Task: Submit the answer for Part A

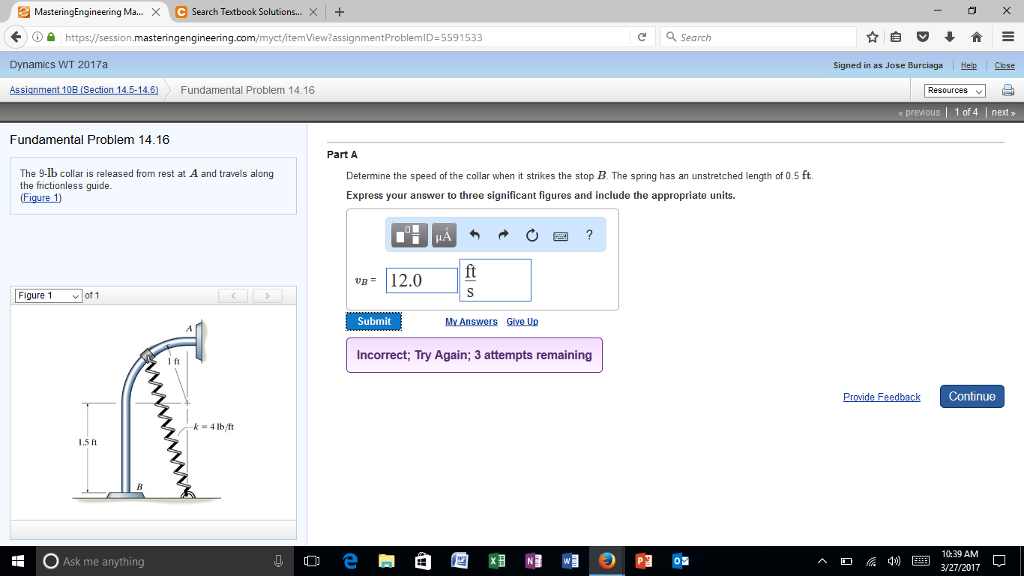Action: point(373,321)
